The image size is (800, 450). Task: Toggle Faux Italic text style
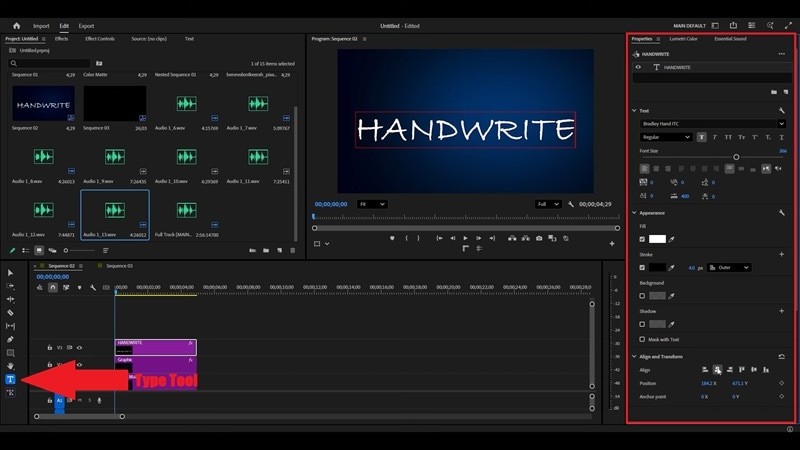[x=715, y=137]
